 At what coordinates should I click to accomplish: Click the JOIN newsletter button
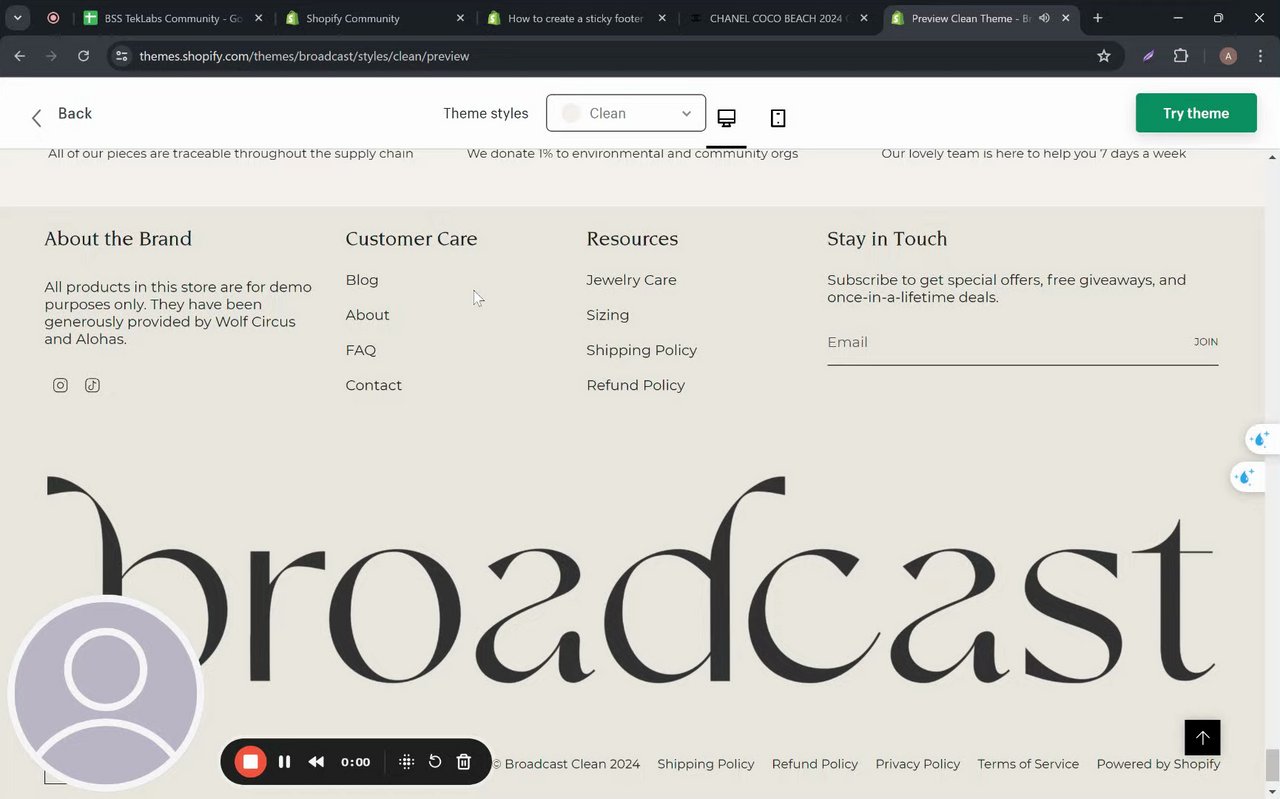coord(1206,342)
